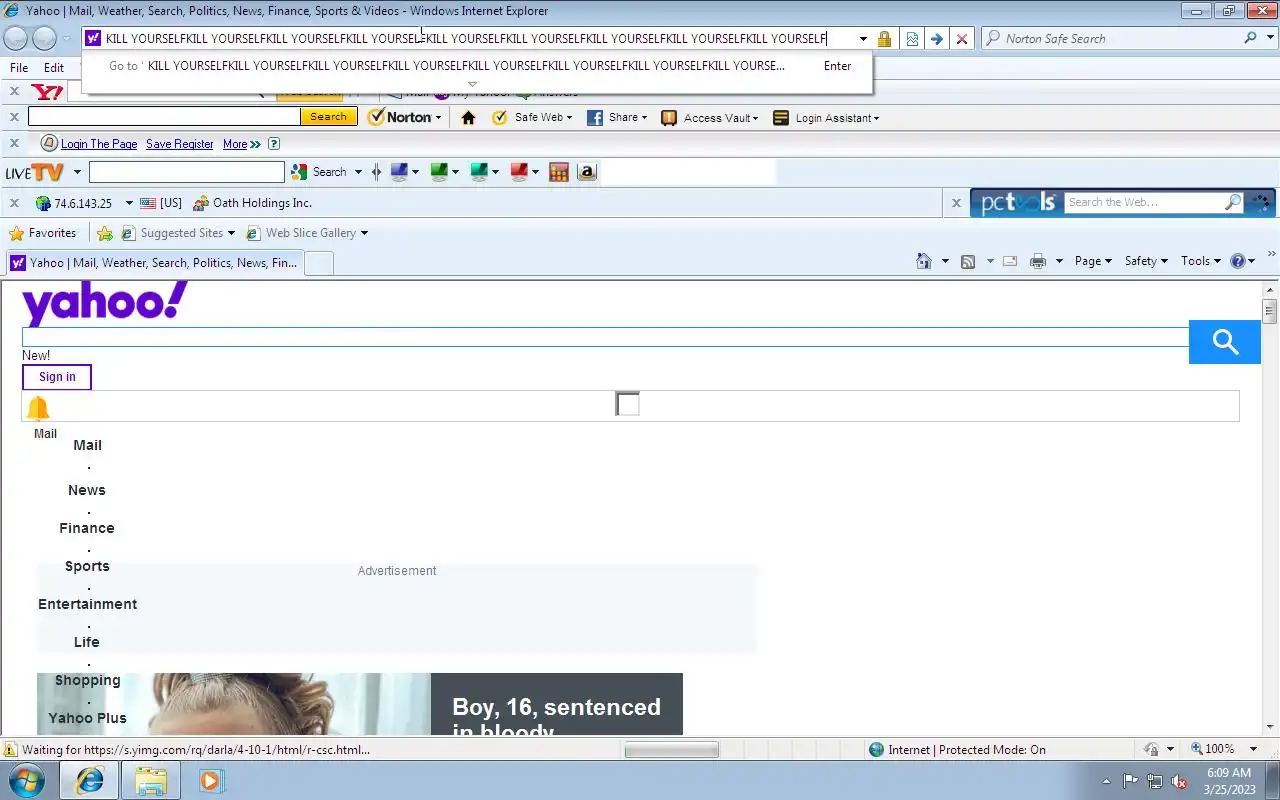1280x800 pixels.
Task: Click the Favorites button
Action: (42, 233)
